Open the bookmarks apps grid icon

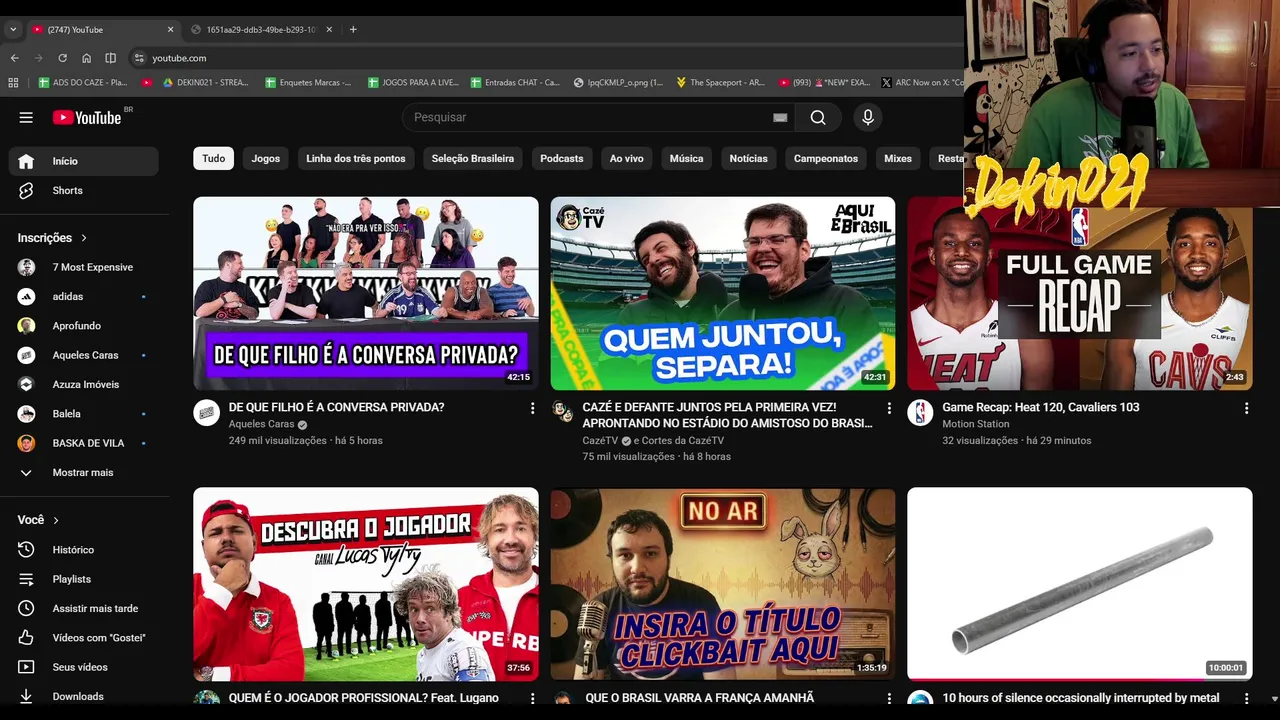click(13, 83)
